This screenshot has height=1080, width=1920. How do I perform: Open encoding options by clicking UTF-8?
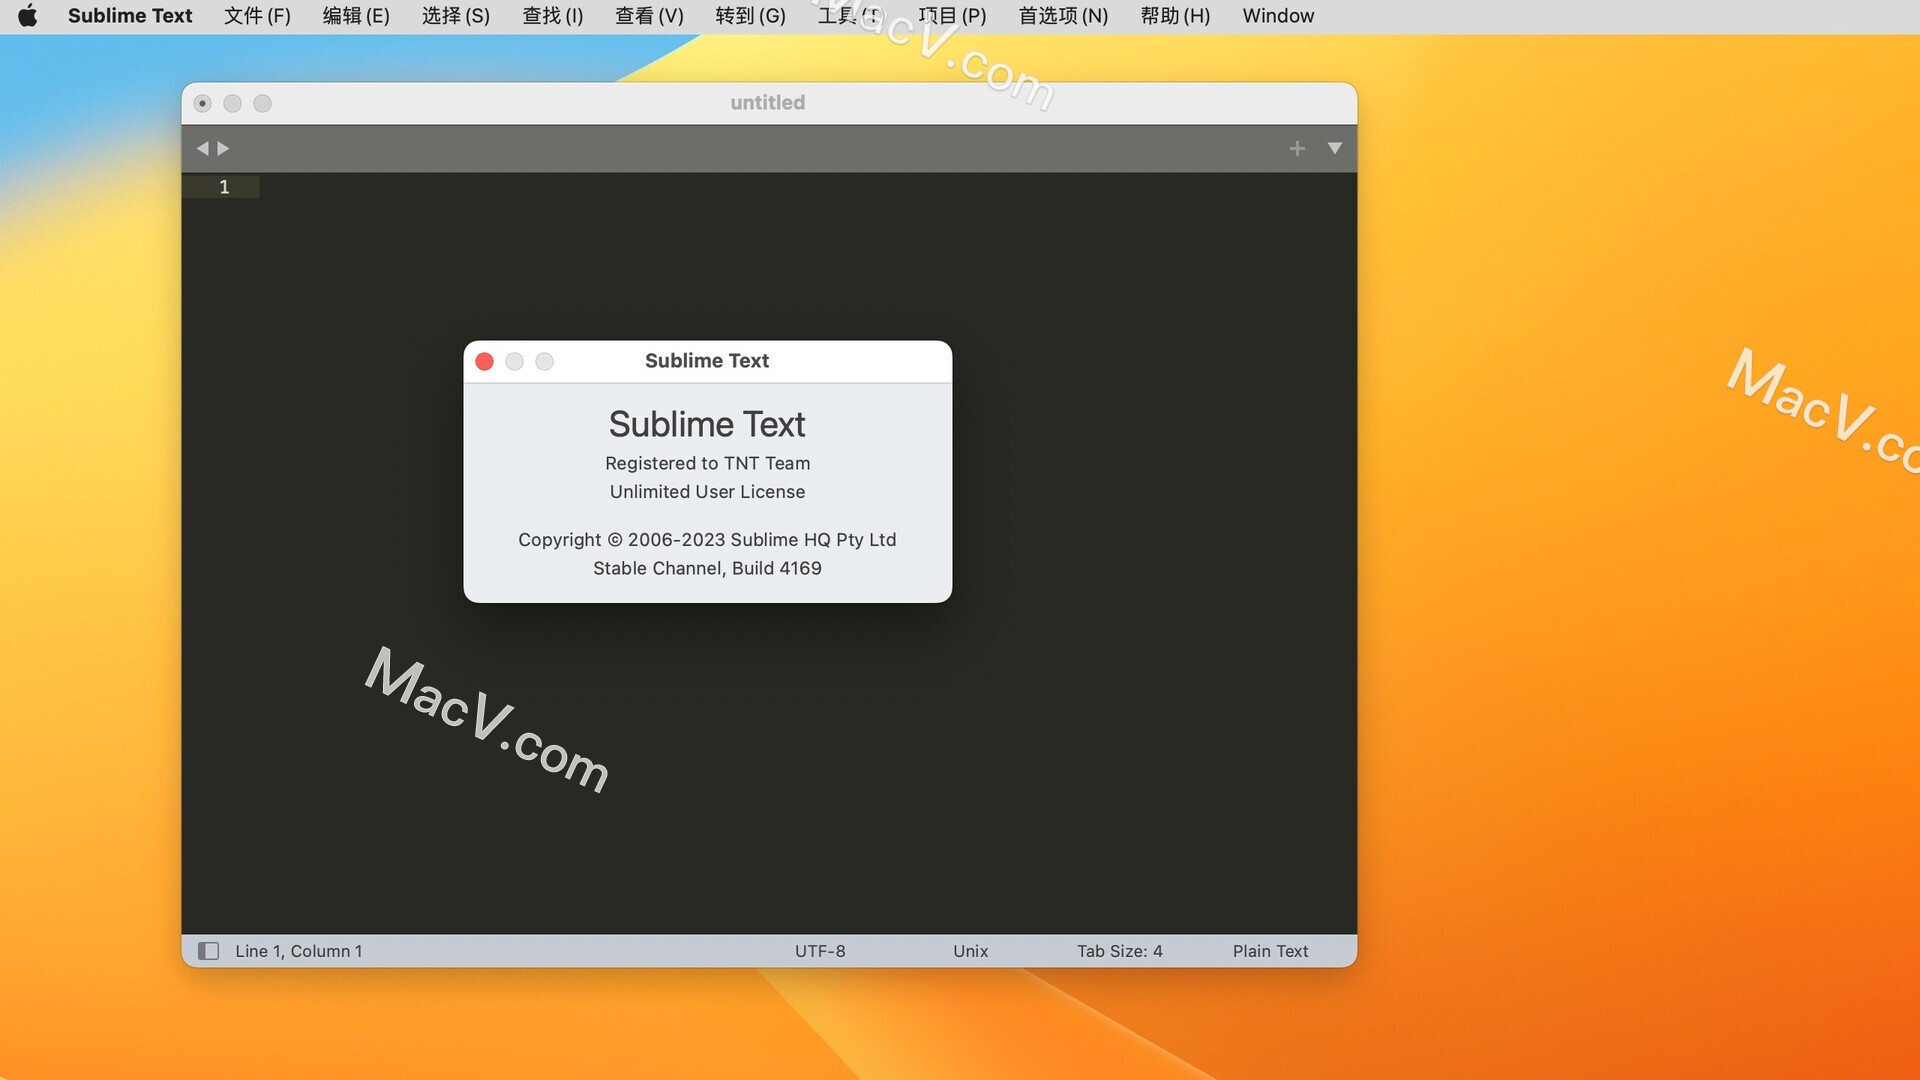click(820, 951)
